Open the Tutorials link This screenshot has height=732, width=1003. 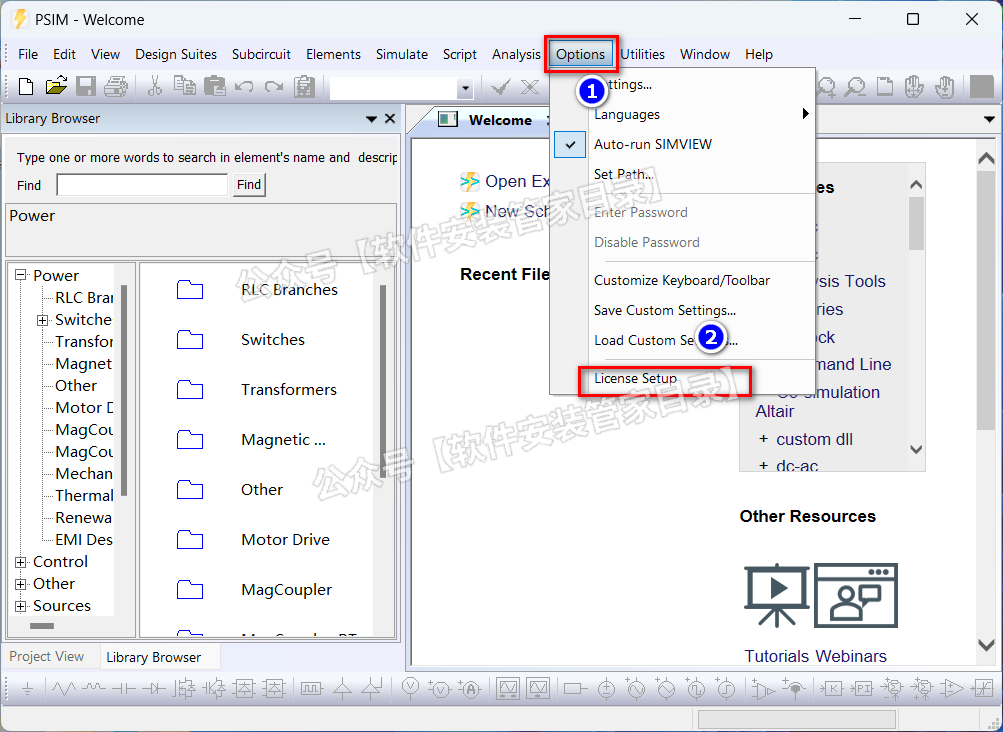coord(777,656)
